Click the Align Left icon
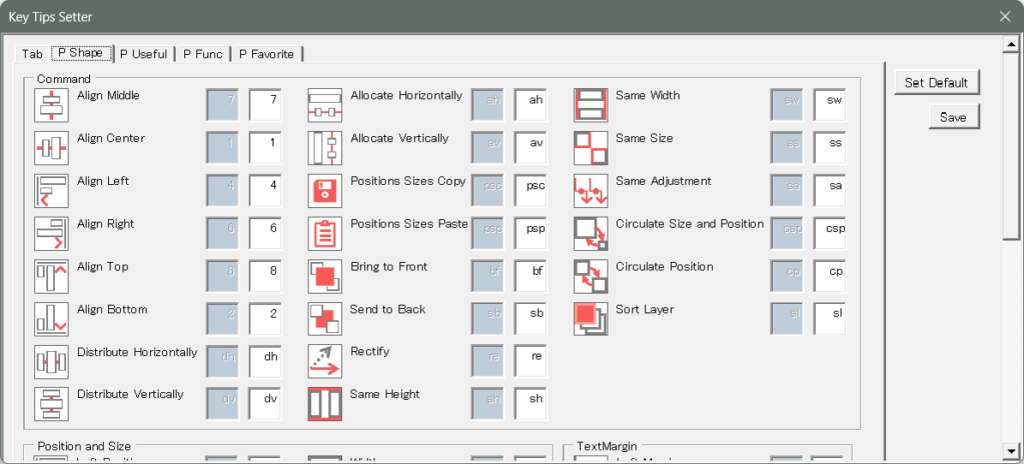This screenshot has width=1024, height=464. coord(51,190)
